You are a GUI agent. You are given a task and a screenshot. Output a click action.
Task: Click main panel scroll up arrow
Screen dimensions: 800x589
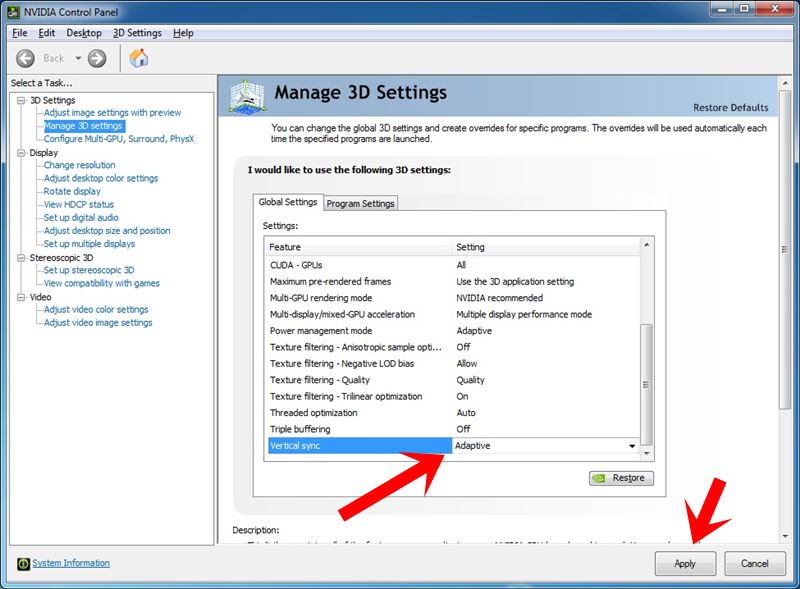tap(785, 83)
